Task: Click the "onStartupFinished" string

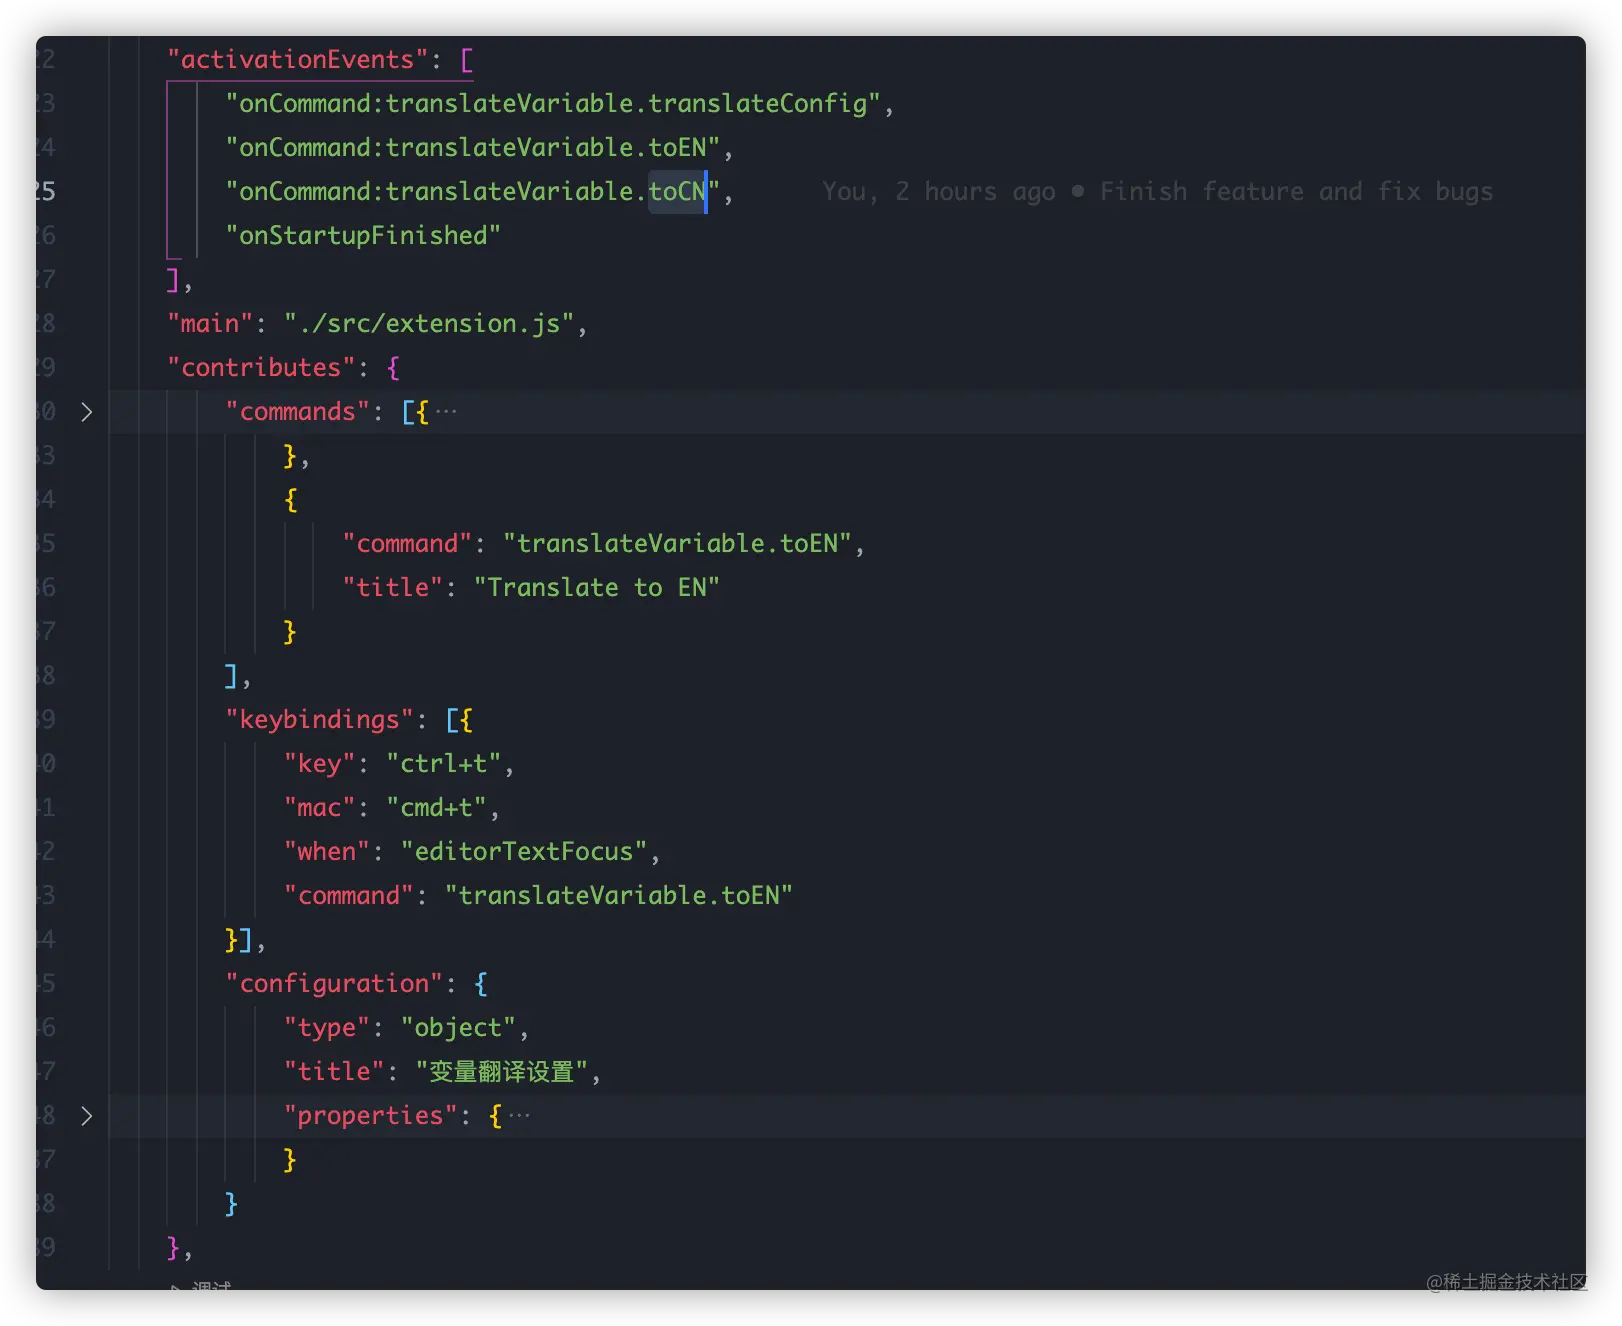Action: point(363,236)
